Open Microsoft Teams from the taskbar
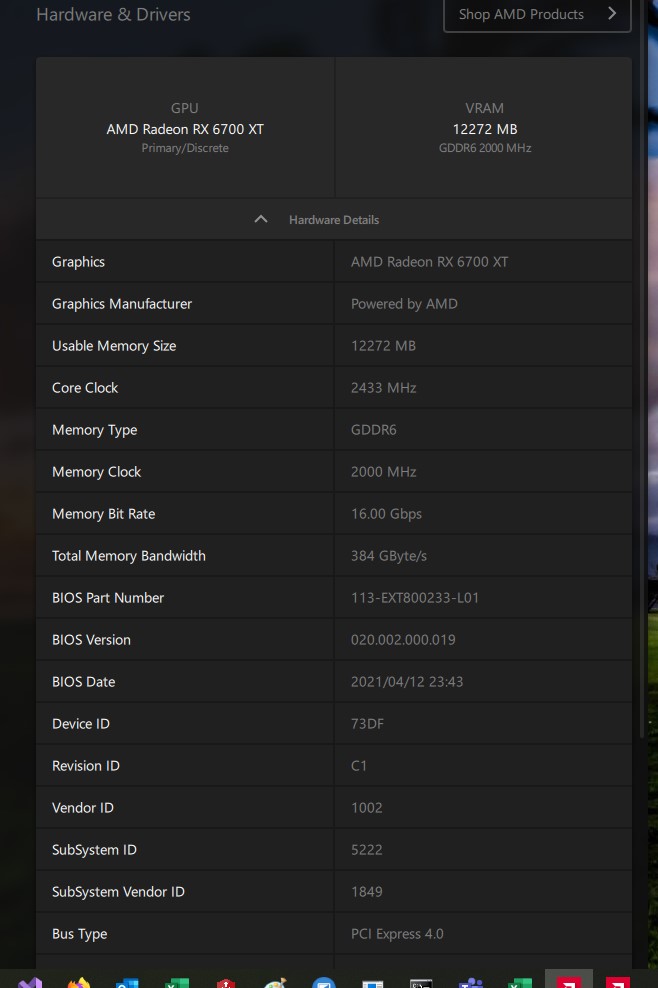Screen dimensions: 658x988 tap(471, 982)
